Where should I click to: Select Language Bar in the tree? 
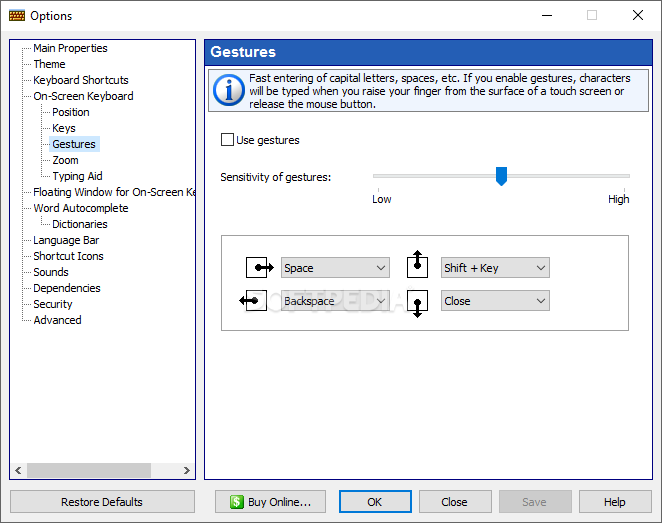coord(66,240)
